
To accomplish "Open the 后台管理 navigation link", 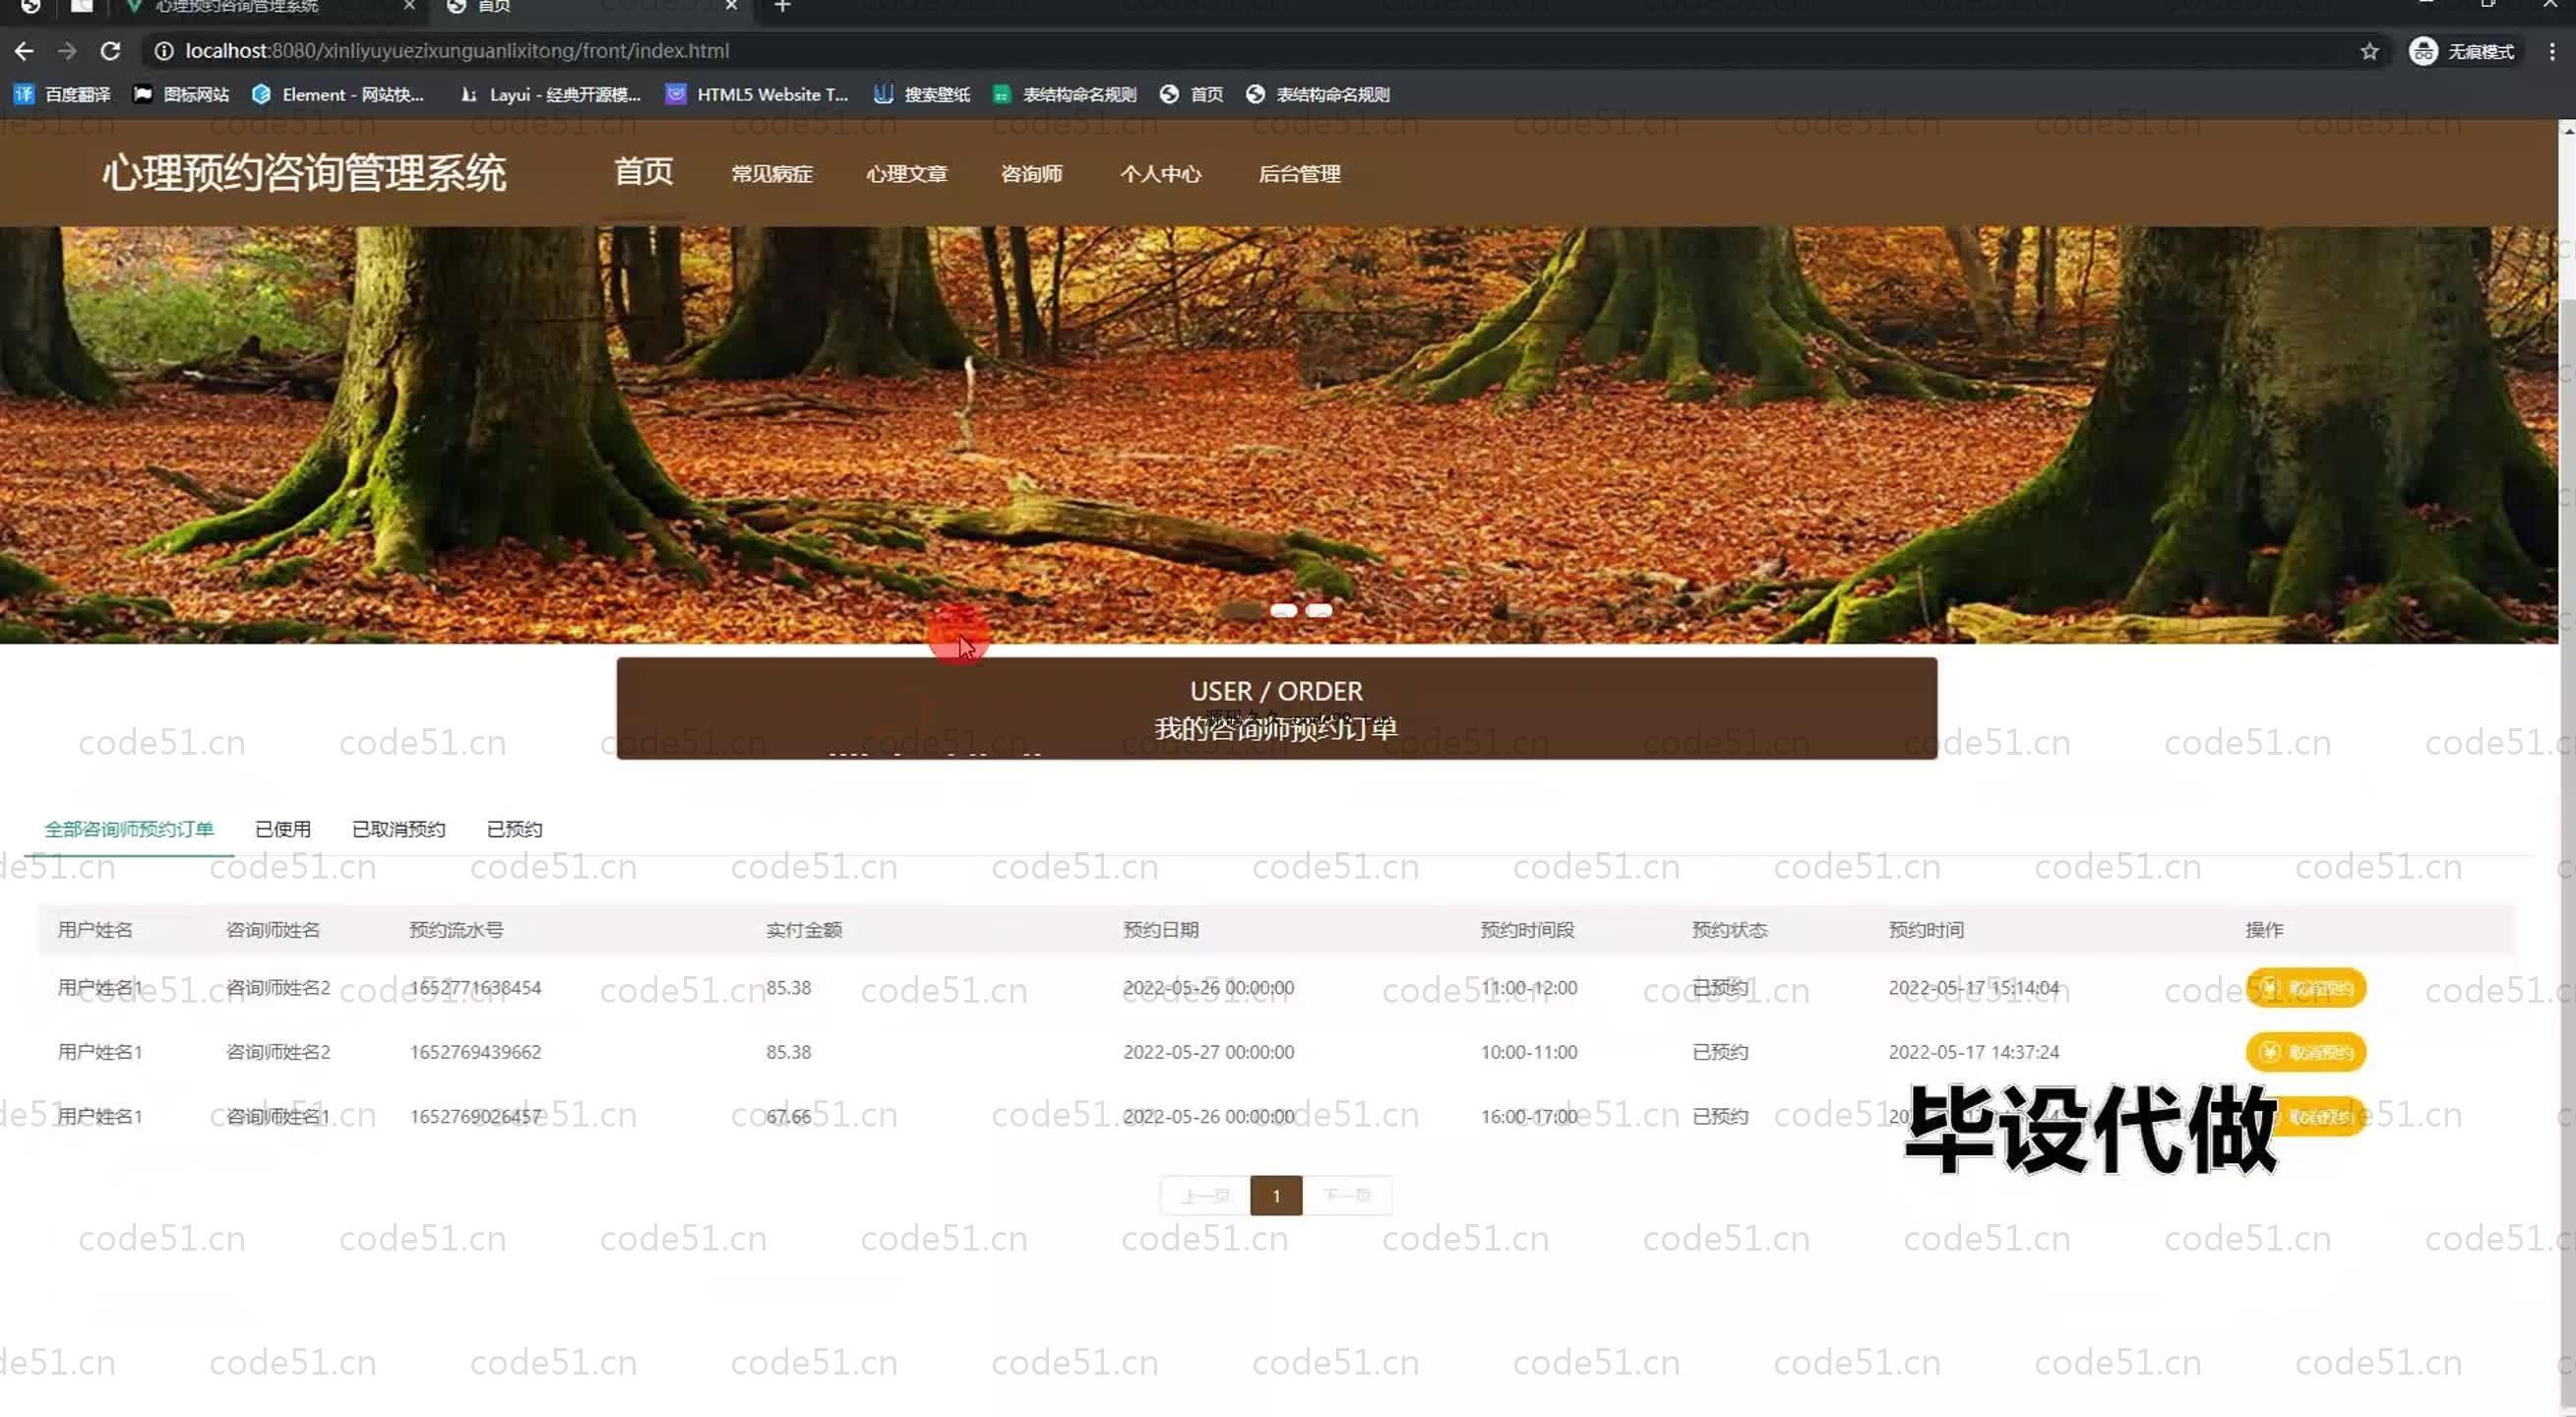I will [1299, 174].
